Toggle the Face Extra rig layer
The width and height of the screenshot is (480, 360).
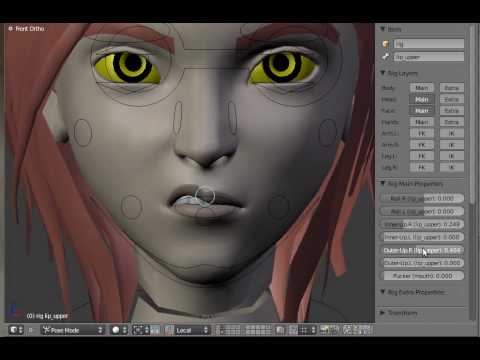tap(452, 110)
